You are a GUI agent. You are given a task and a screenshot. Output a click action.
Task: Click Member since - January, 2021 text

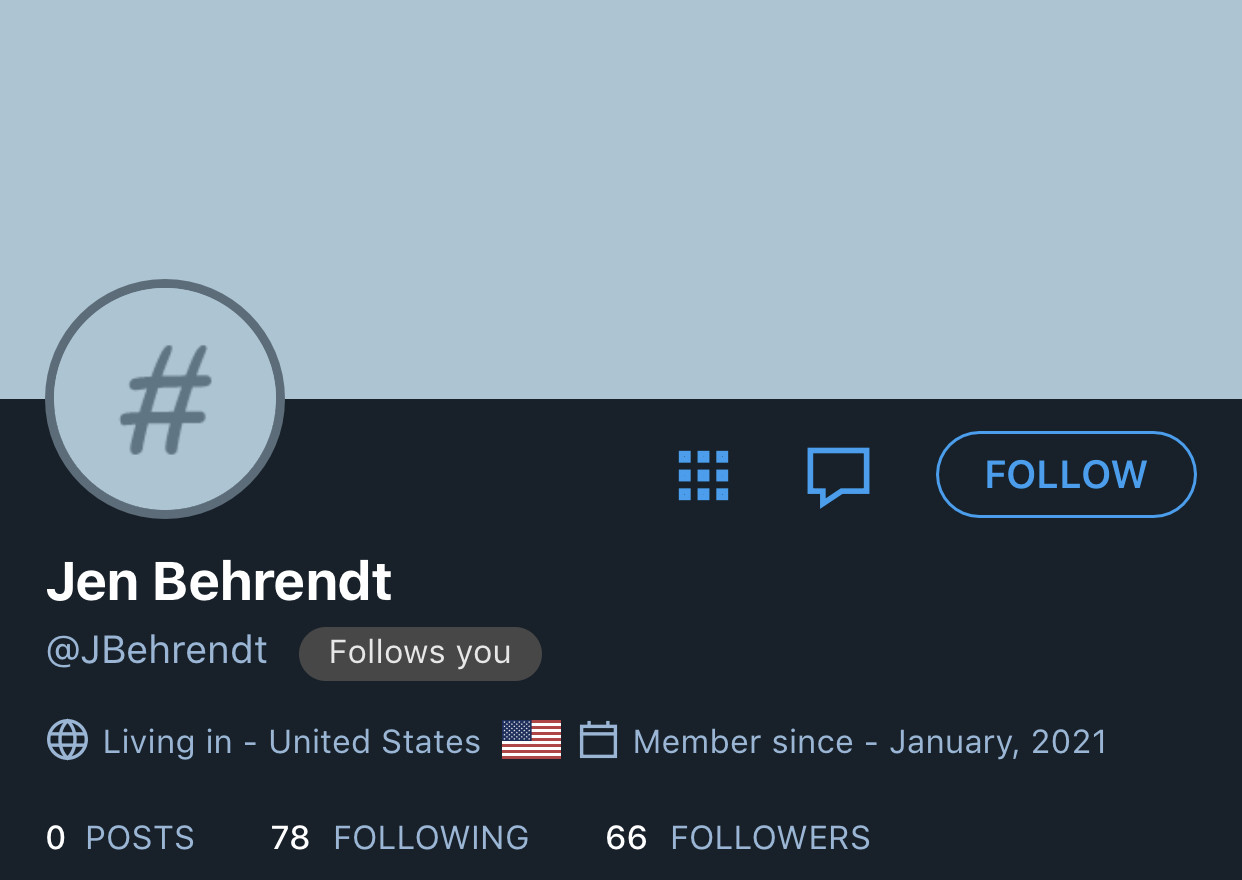[x=870, y=742]
